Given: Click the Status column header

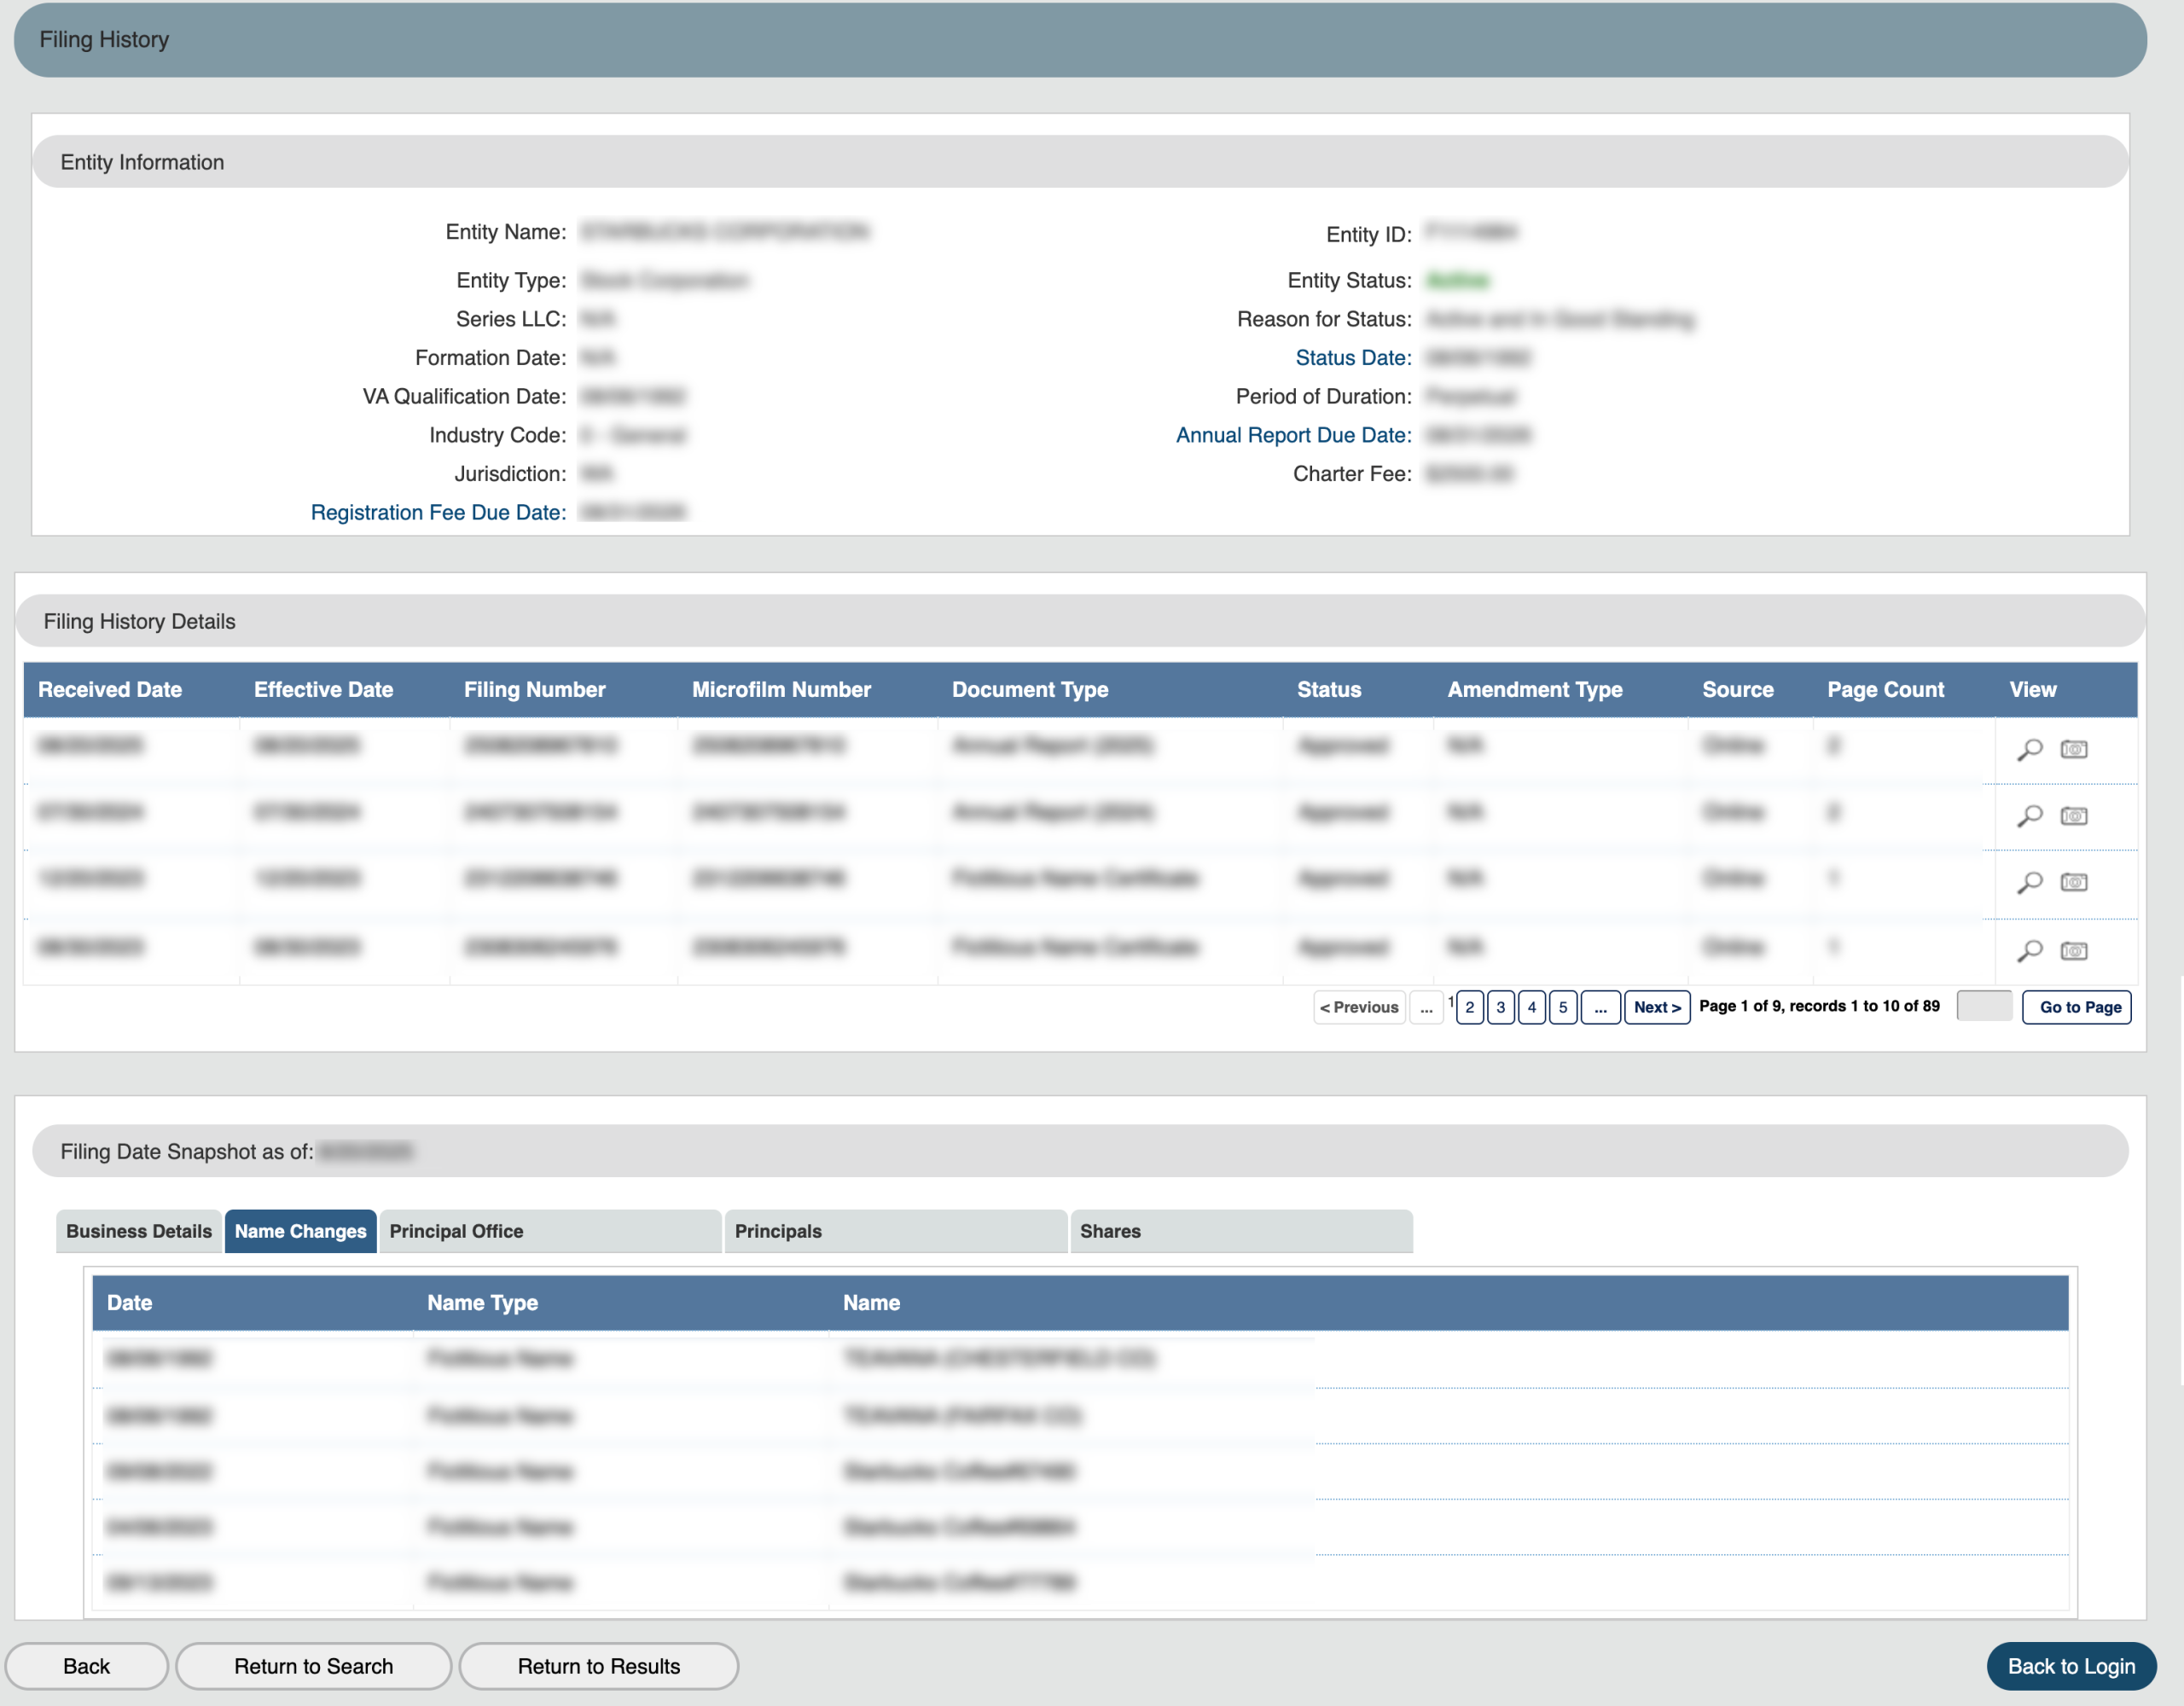Looking at the screenshot, I should [x=1329, y=689].
